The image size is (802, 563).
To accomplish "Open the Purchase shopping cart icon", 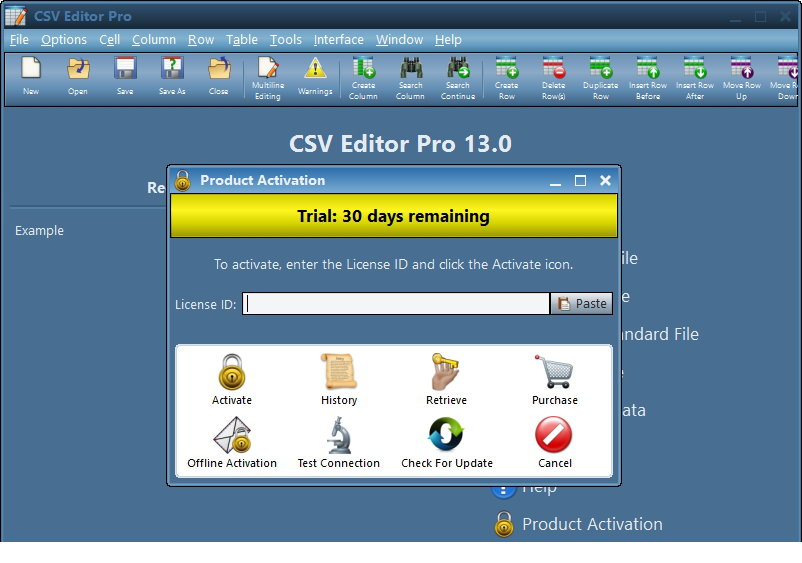I will pos(554,379).
